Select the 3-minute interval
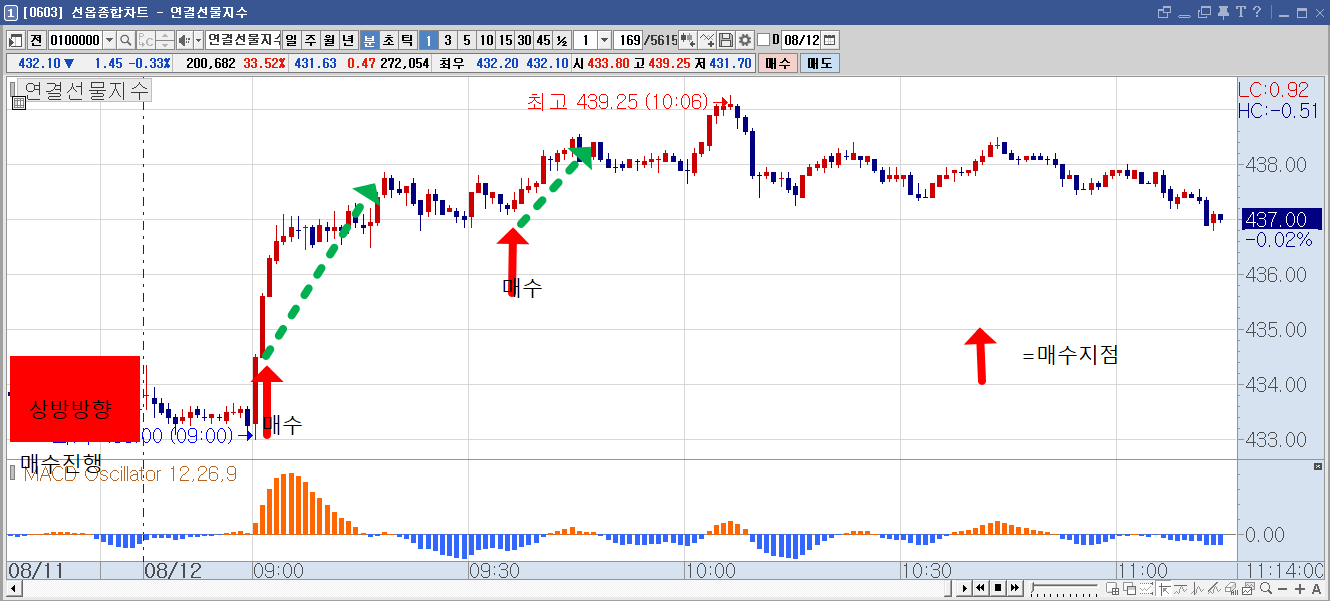 447,40
